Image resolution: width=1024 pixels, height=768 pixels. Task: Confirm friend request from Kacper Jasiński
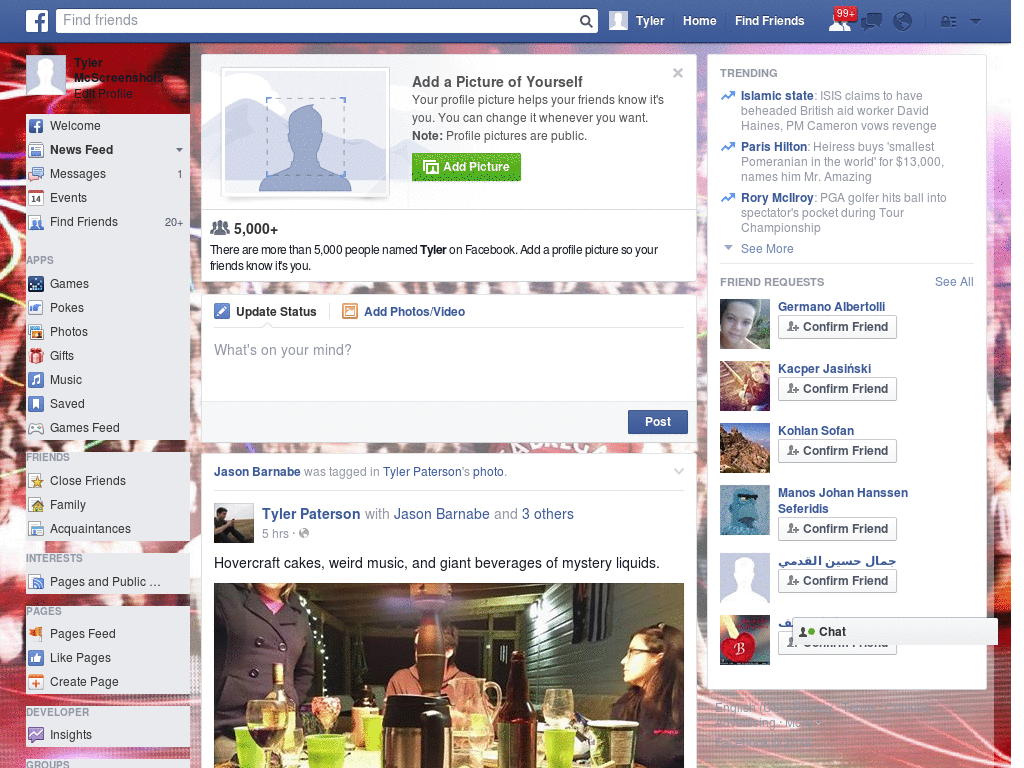click(x=837, y=389)
